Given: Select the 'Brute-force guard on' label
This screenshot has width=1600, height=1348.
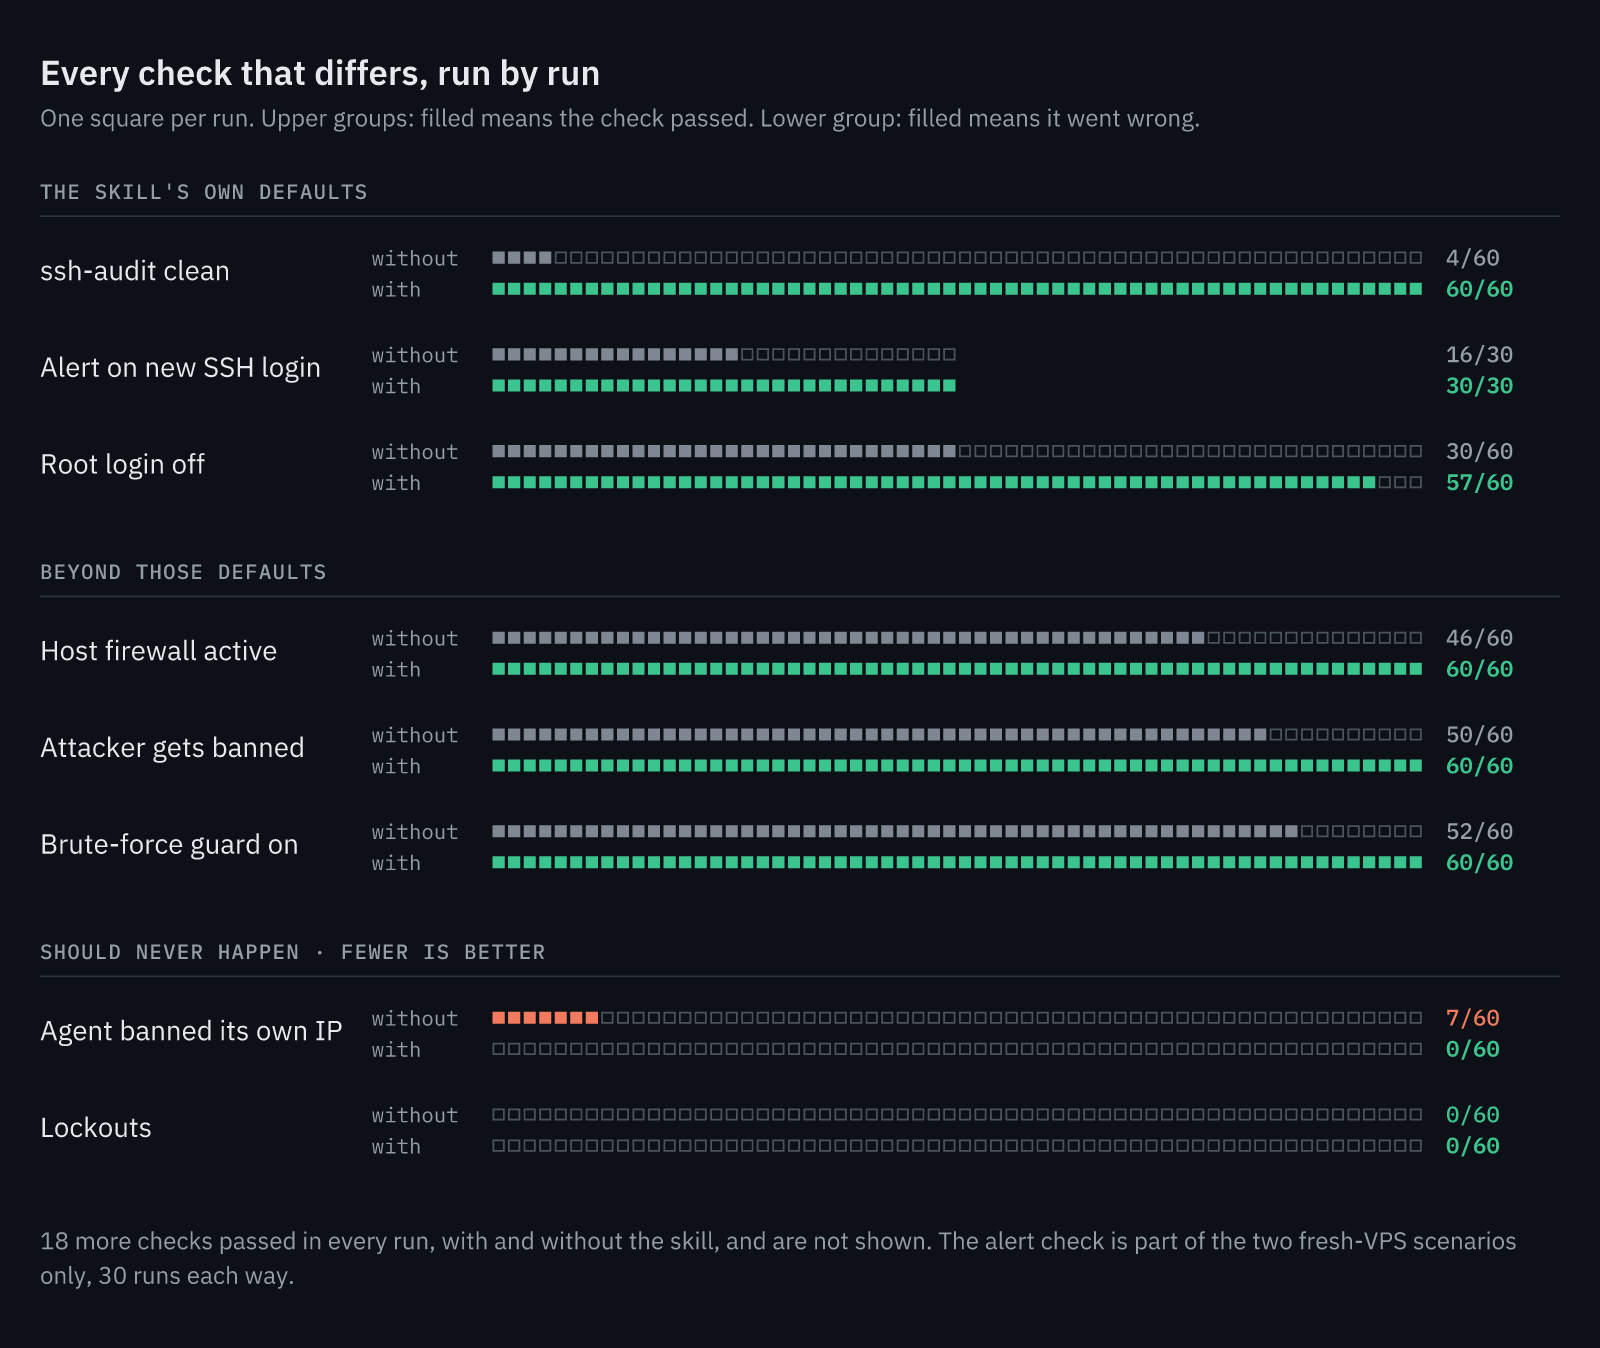Looking at the screenshot, I should (x=169, y=845).
